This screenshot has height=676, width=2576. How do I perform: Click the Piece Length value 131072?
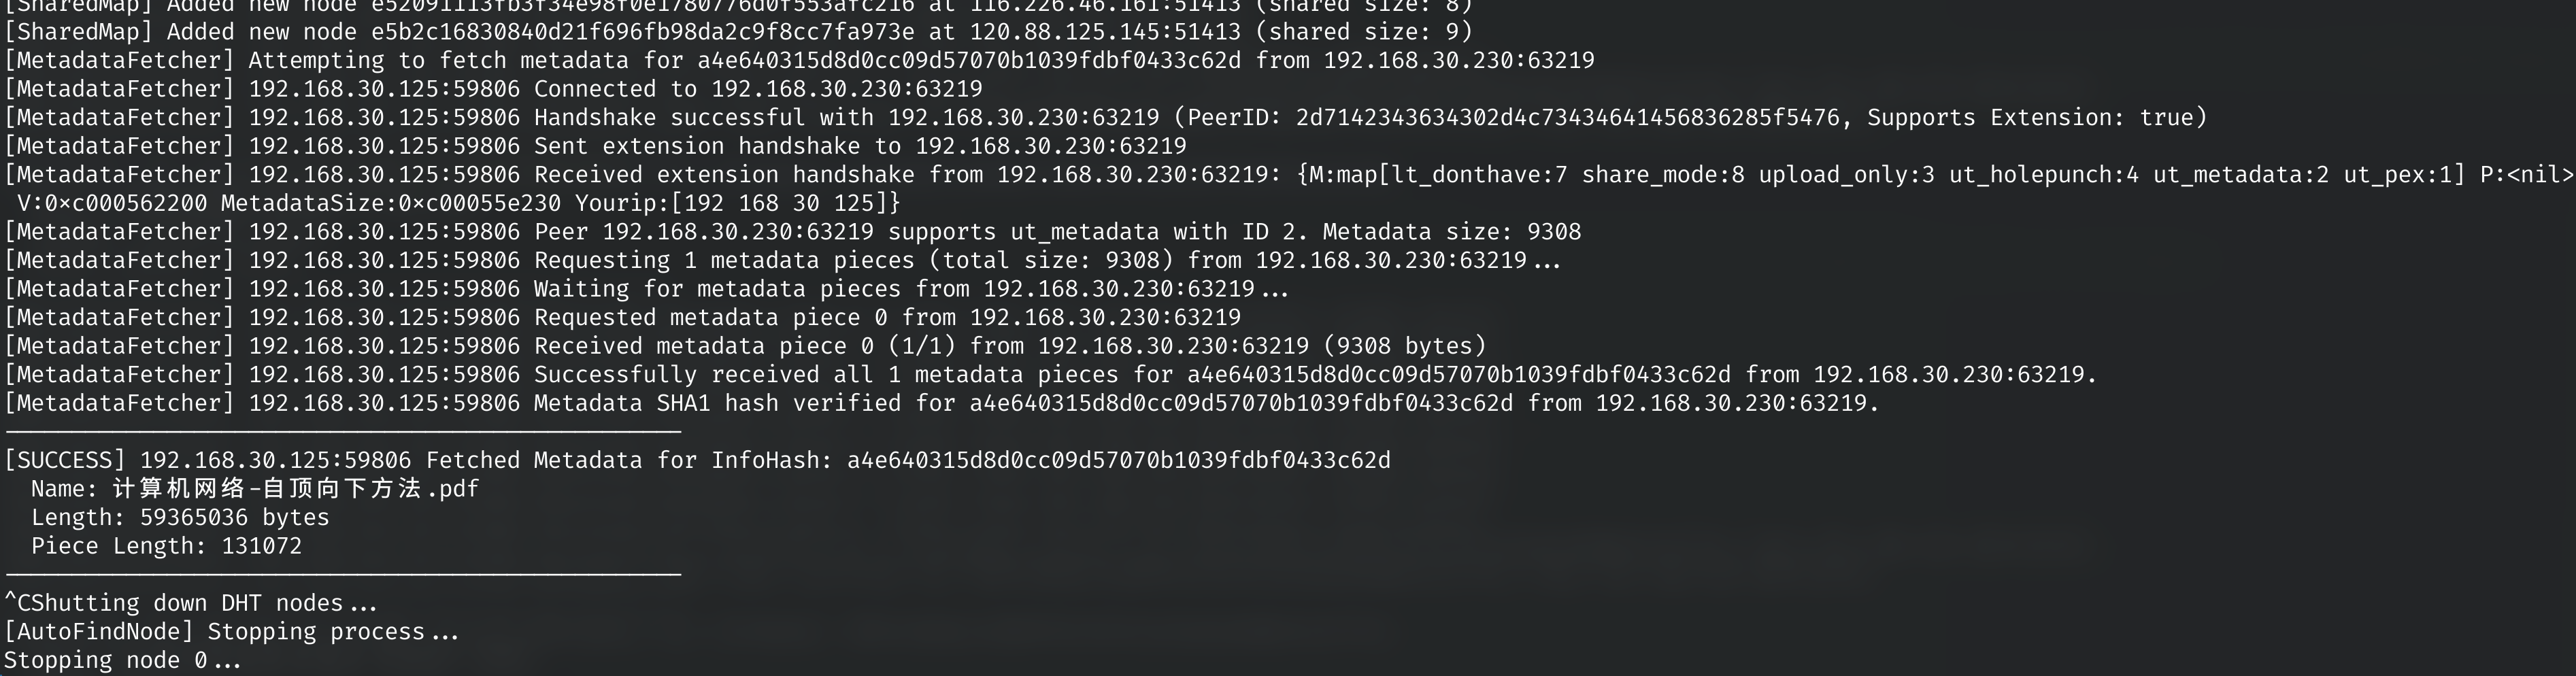261,546
